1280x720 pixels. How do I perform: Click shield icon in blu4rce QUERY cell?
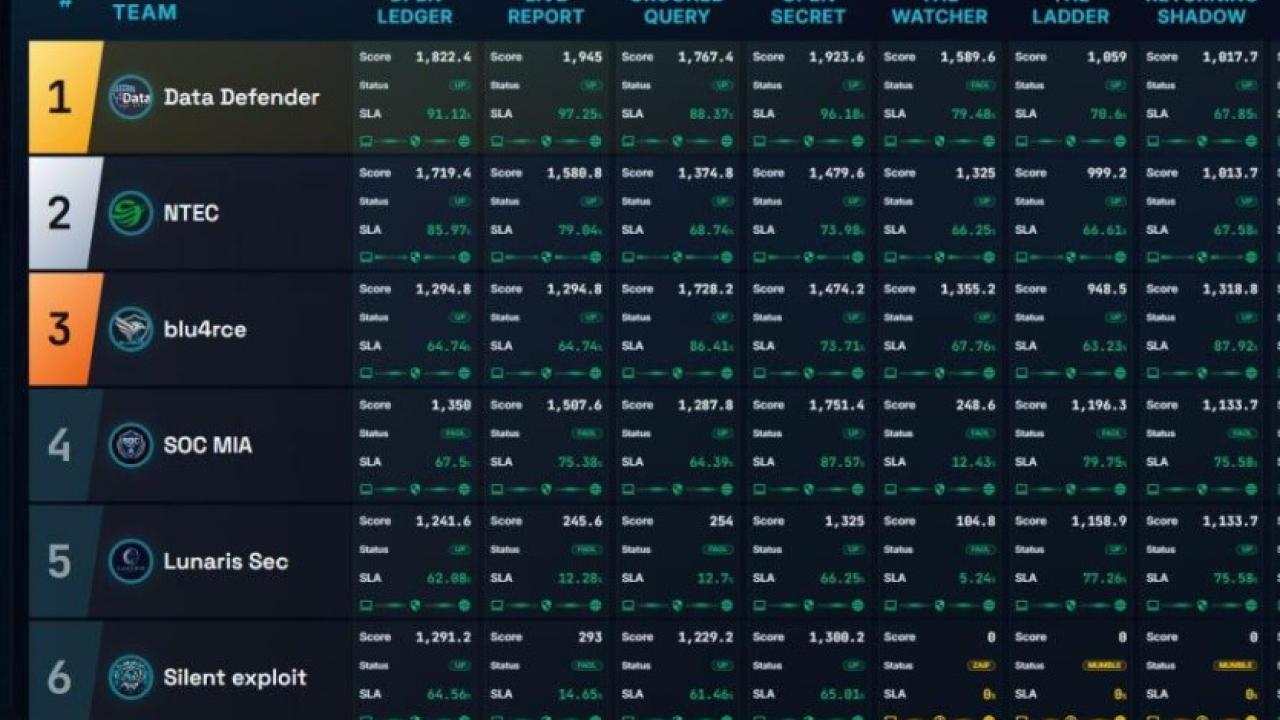[x=677, y=373]
